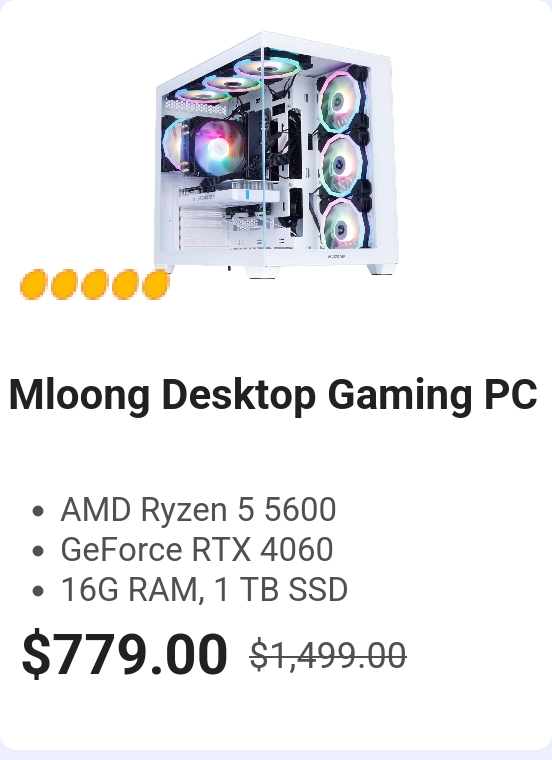Click the AMD Ryzen 5 5600 spec line

pos(198,509)
